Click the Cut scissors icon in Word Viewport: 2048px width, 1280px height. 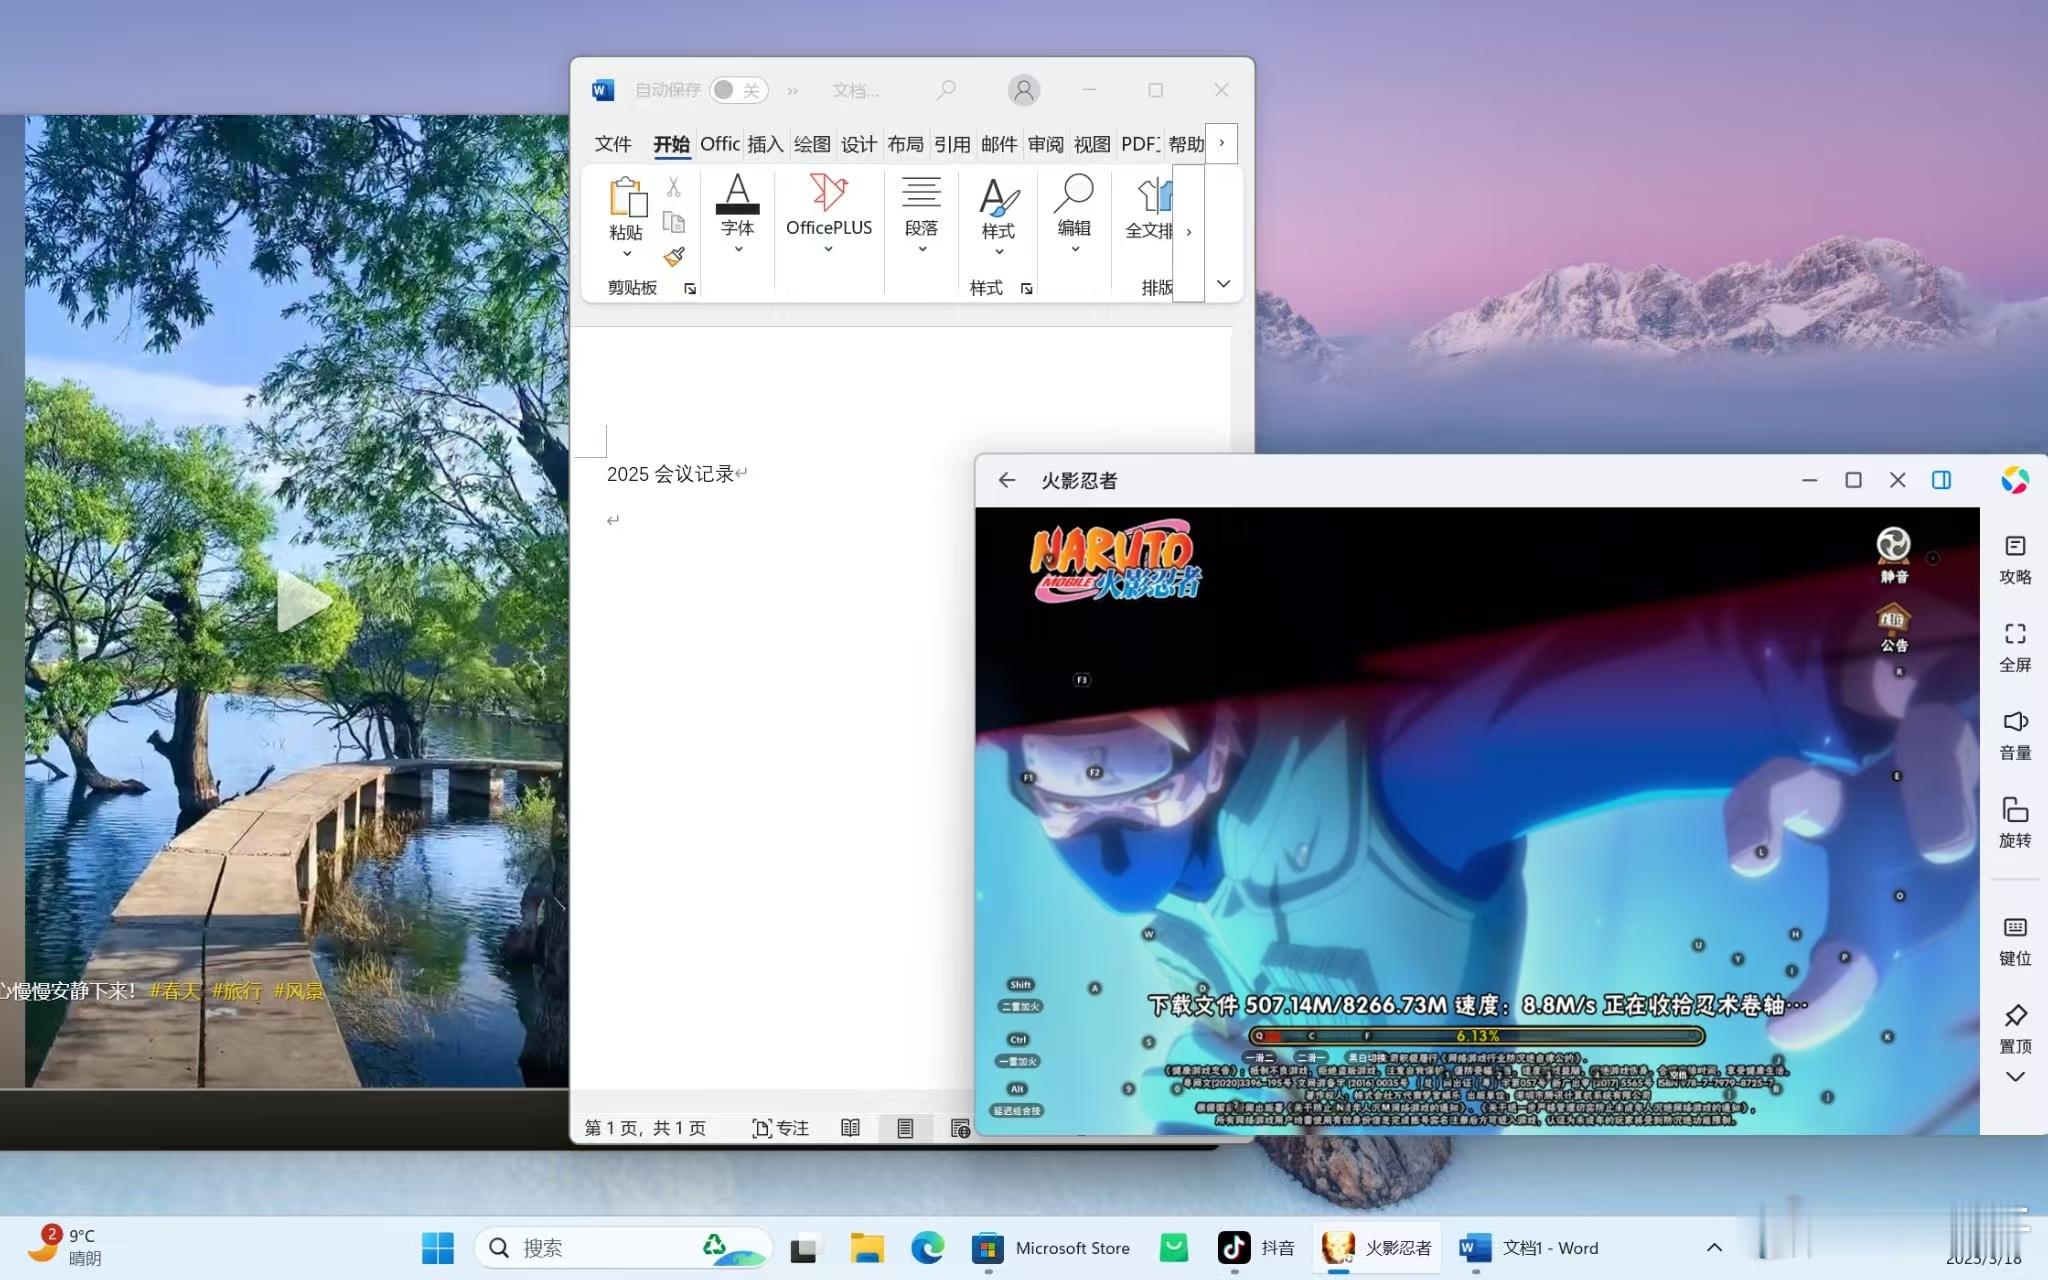pos(674,187)
